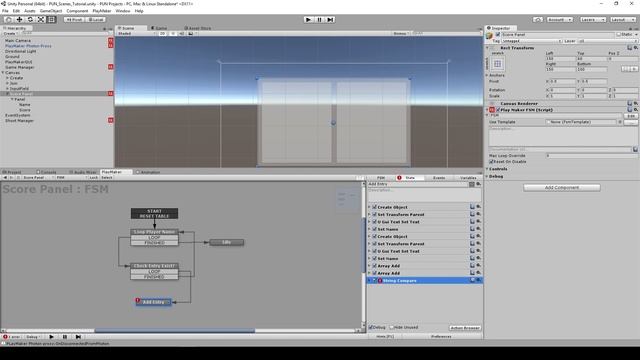This screenshot has height=360, width=640.
Task: Select the Rect Transform tool in toolbar
Action: pyautogui.click(x=51, y=20)
